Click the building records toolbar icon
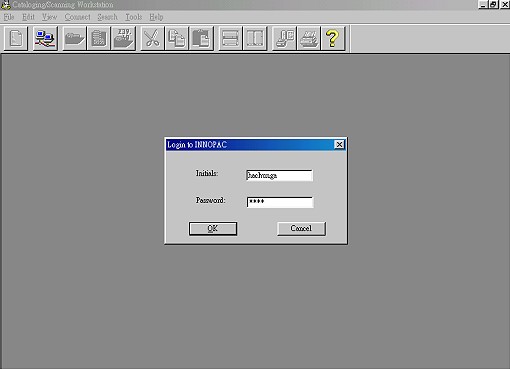510x369 pixels. [99, 38]
